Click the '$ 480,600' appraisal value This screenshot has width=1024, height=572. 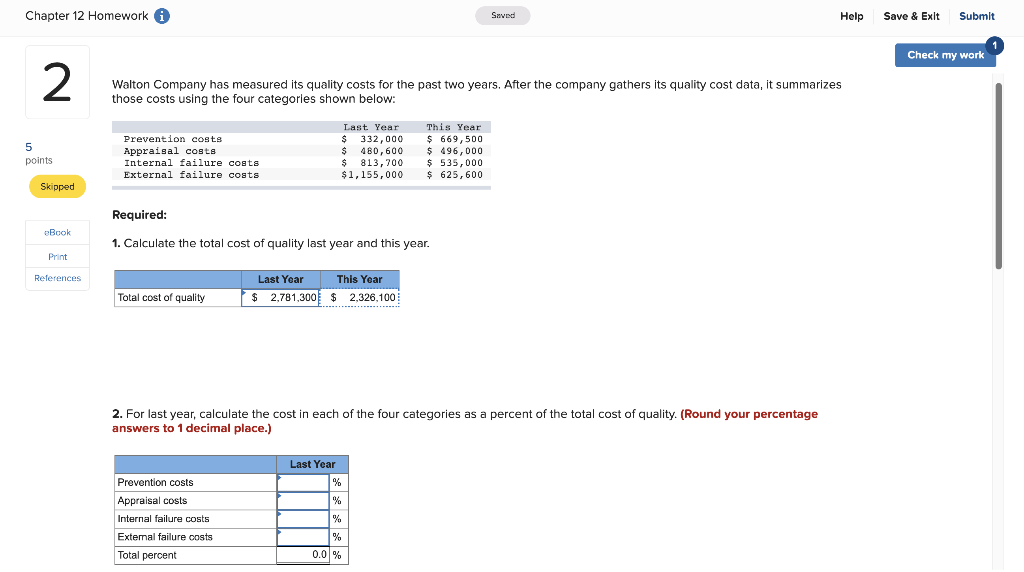pos(372,151)
